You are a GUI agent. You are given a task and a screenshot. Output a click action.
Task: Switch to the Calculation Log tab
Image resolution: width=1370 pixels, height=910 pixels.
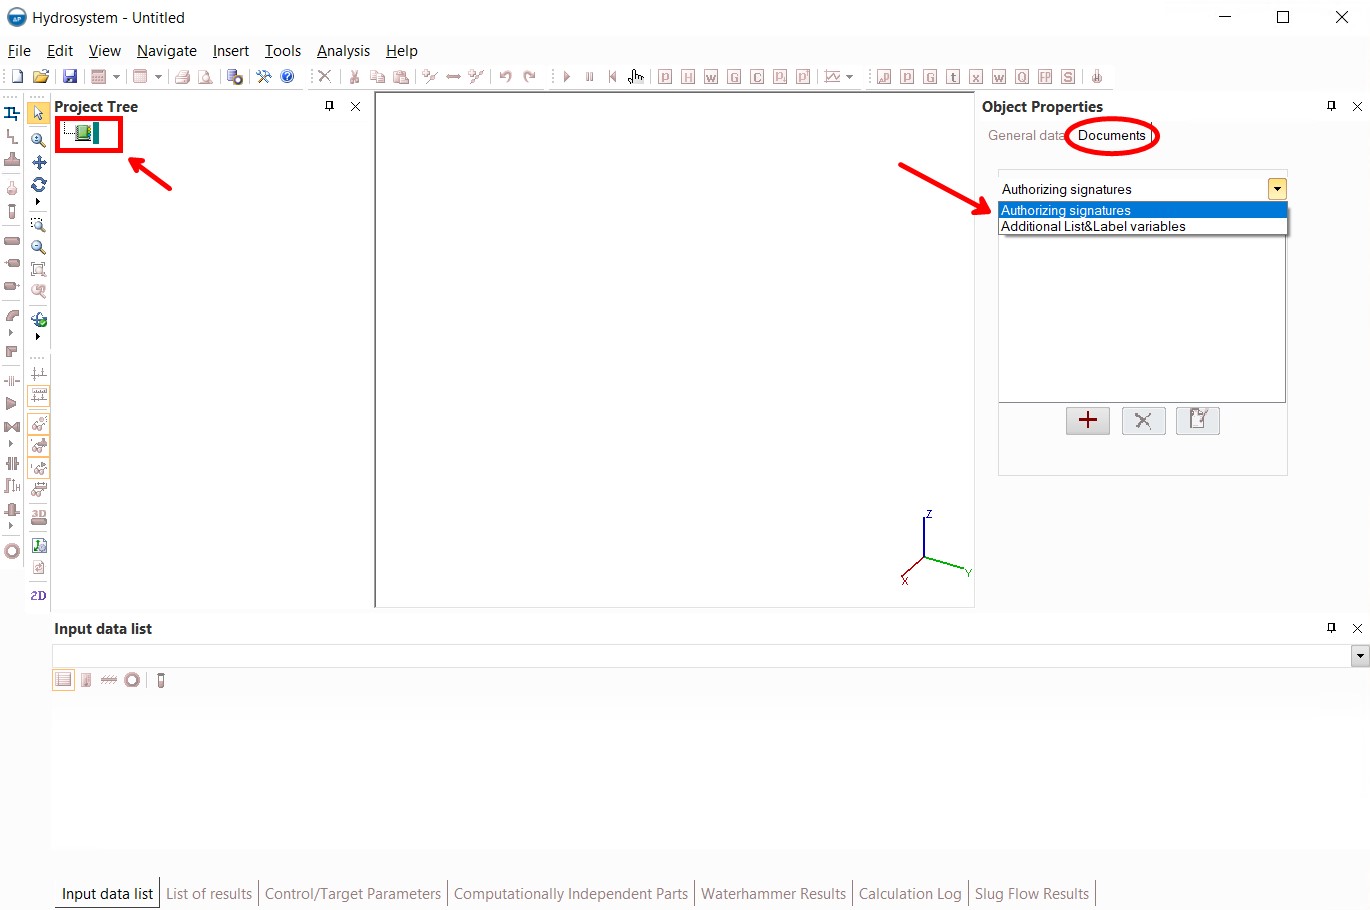[909, 894]
